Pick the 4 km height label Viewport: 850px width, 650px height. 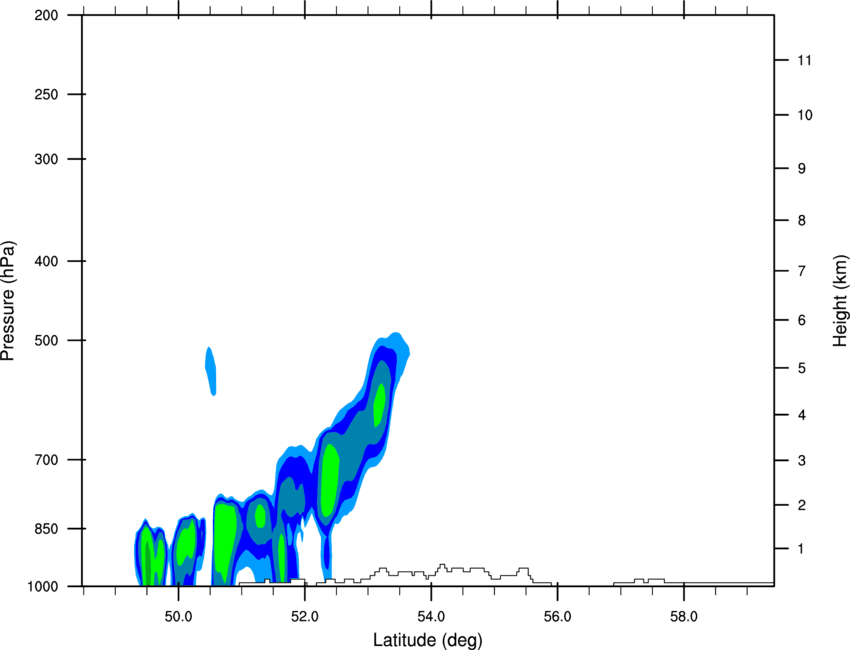pos(802,415)
